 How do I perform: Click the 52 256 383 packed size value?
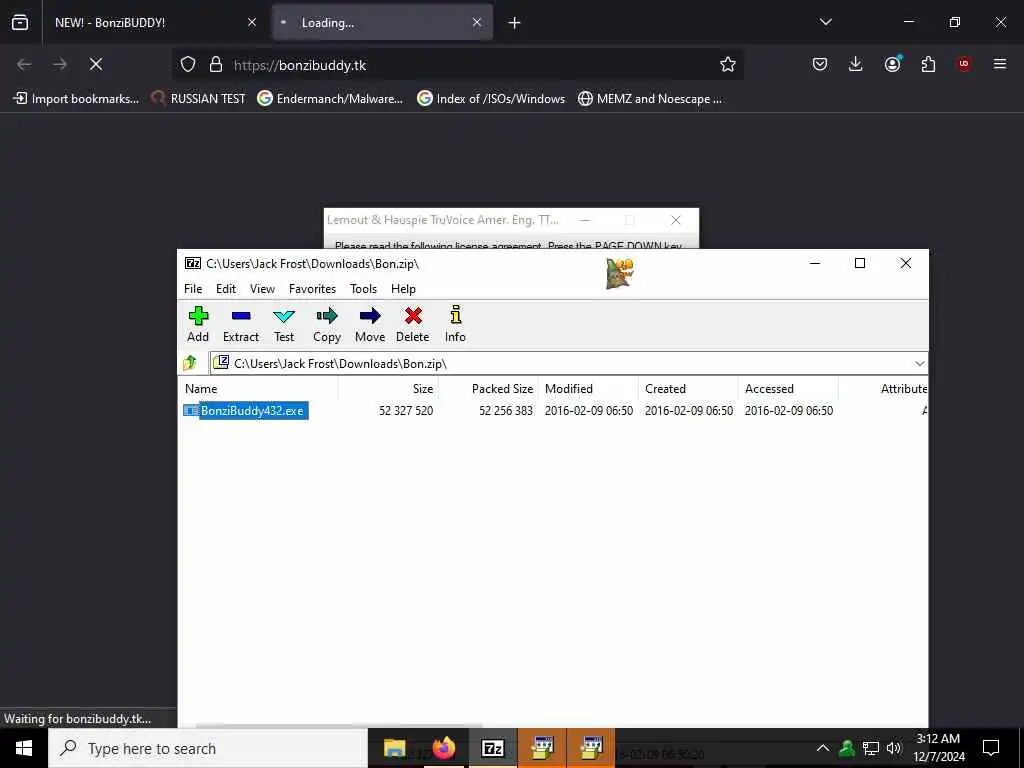pos(505,411)
